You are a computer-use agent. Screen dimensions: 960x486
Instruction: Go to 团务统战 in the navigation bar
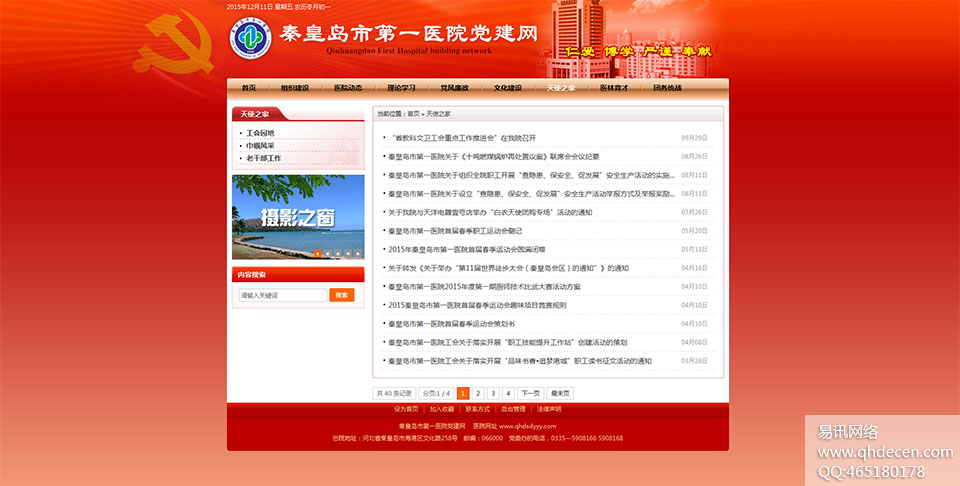(667, 88)
